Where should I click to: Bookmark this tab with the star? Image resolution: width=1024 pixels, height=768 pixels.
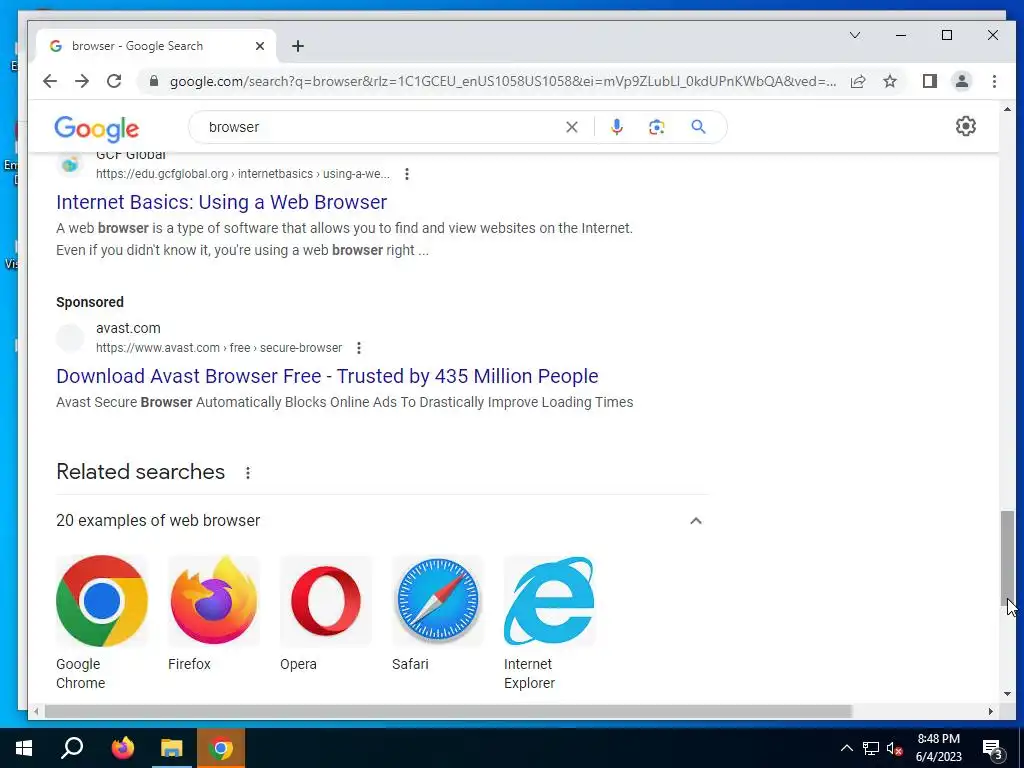coord(889,81)
